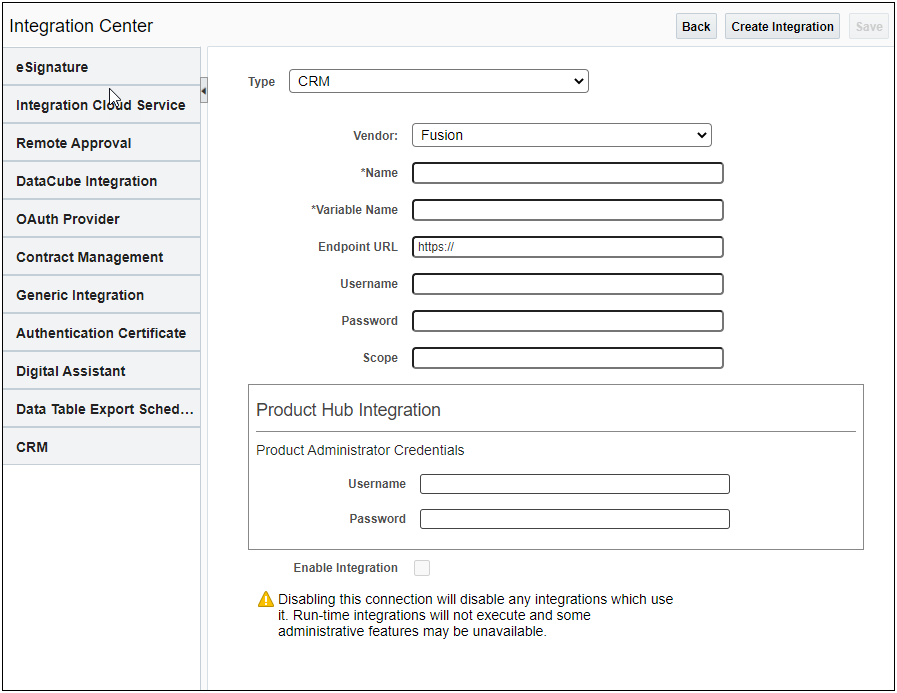Focus the Variable Name field
Screen dimensions: 897x693
pyautogui.click(x=567, y=210)
